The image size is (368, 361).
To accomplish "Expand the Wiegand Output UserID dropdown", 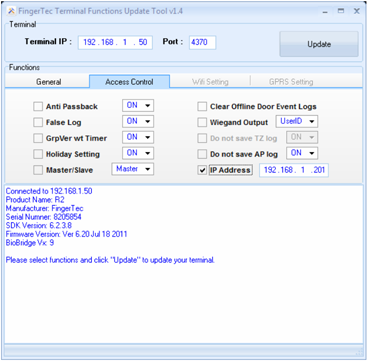I will tap(297, 121).
